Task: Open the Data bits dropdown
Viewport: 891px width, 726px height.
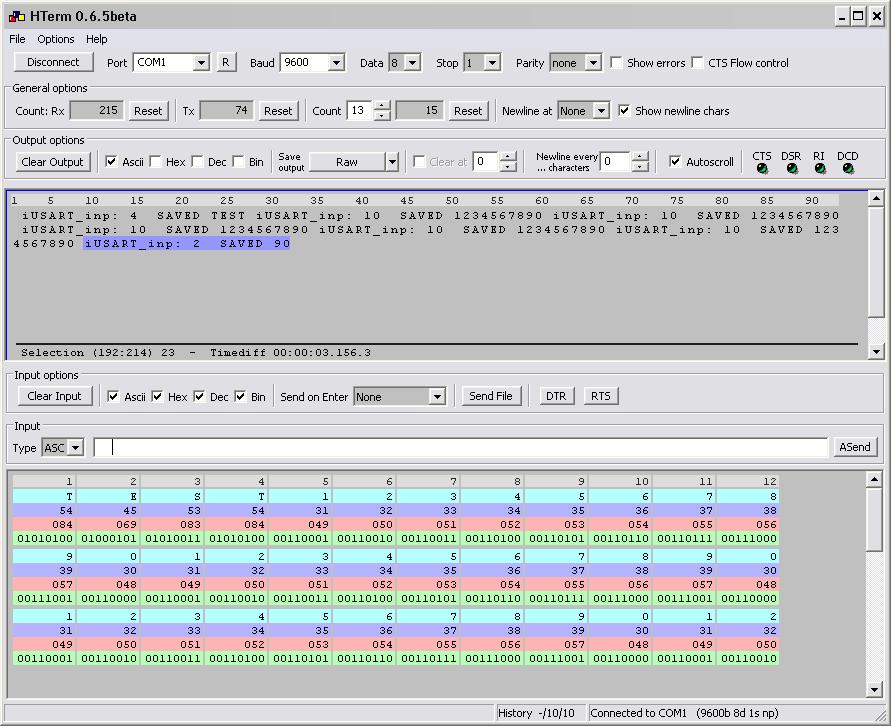Action: (x=413, y=62)
